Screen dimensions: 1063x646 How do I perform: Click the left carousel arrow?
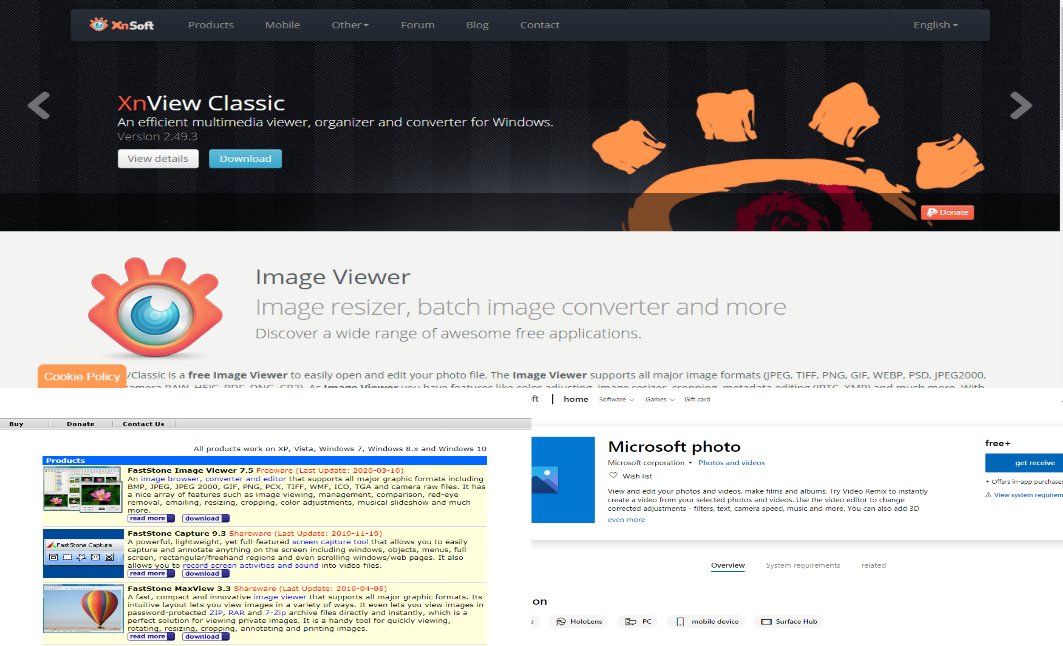click(38, 104)
